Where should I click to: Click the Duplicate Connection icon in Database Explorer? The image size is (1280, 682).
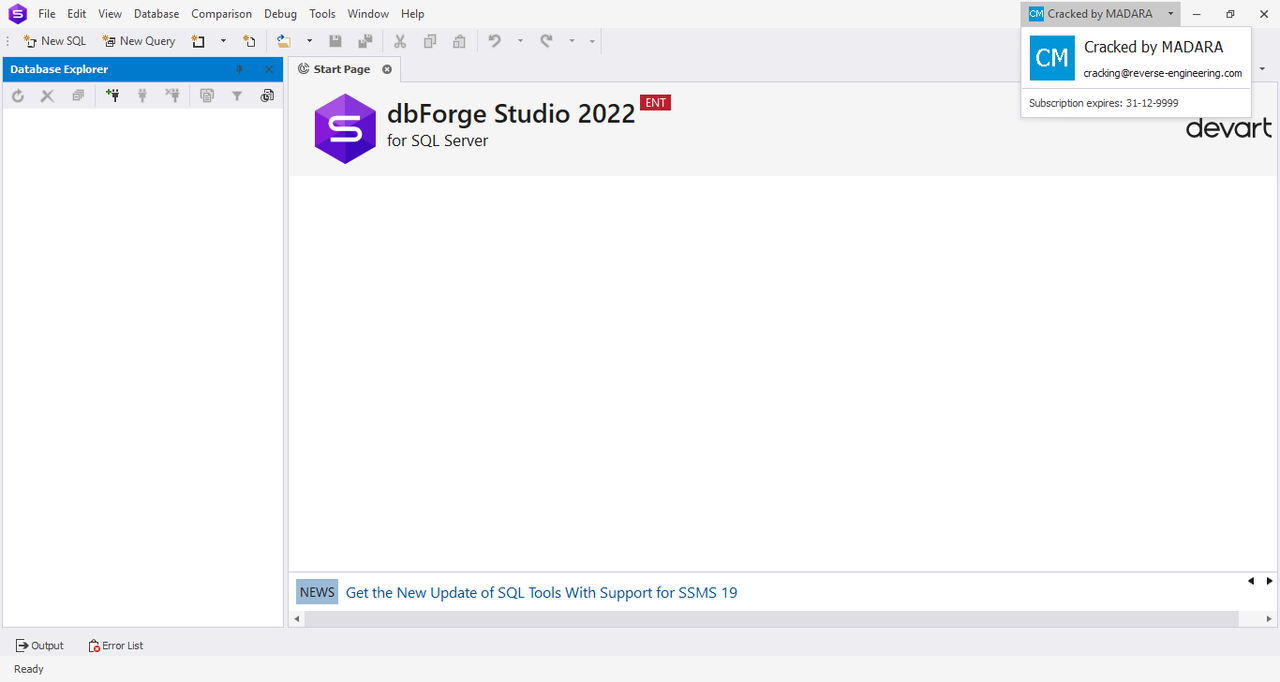pyautogui.click(x=207, y=96)
